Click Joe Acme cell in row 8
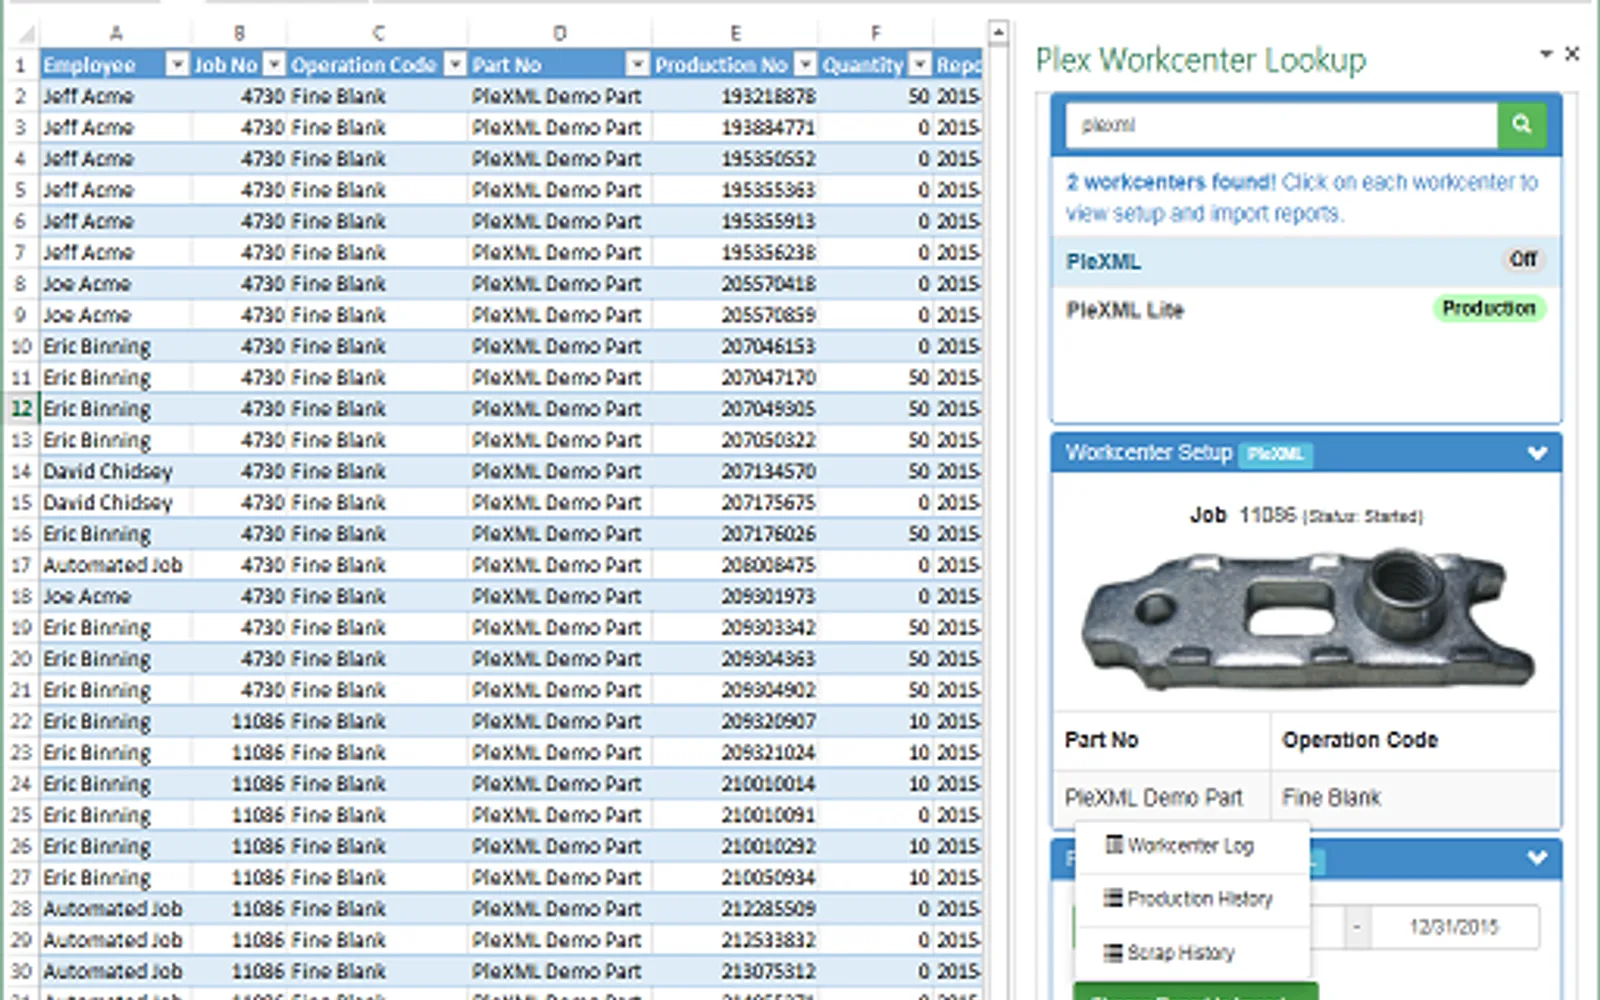 pos(116,284)
